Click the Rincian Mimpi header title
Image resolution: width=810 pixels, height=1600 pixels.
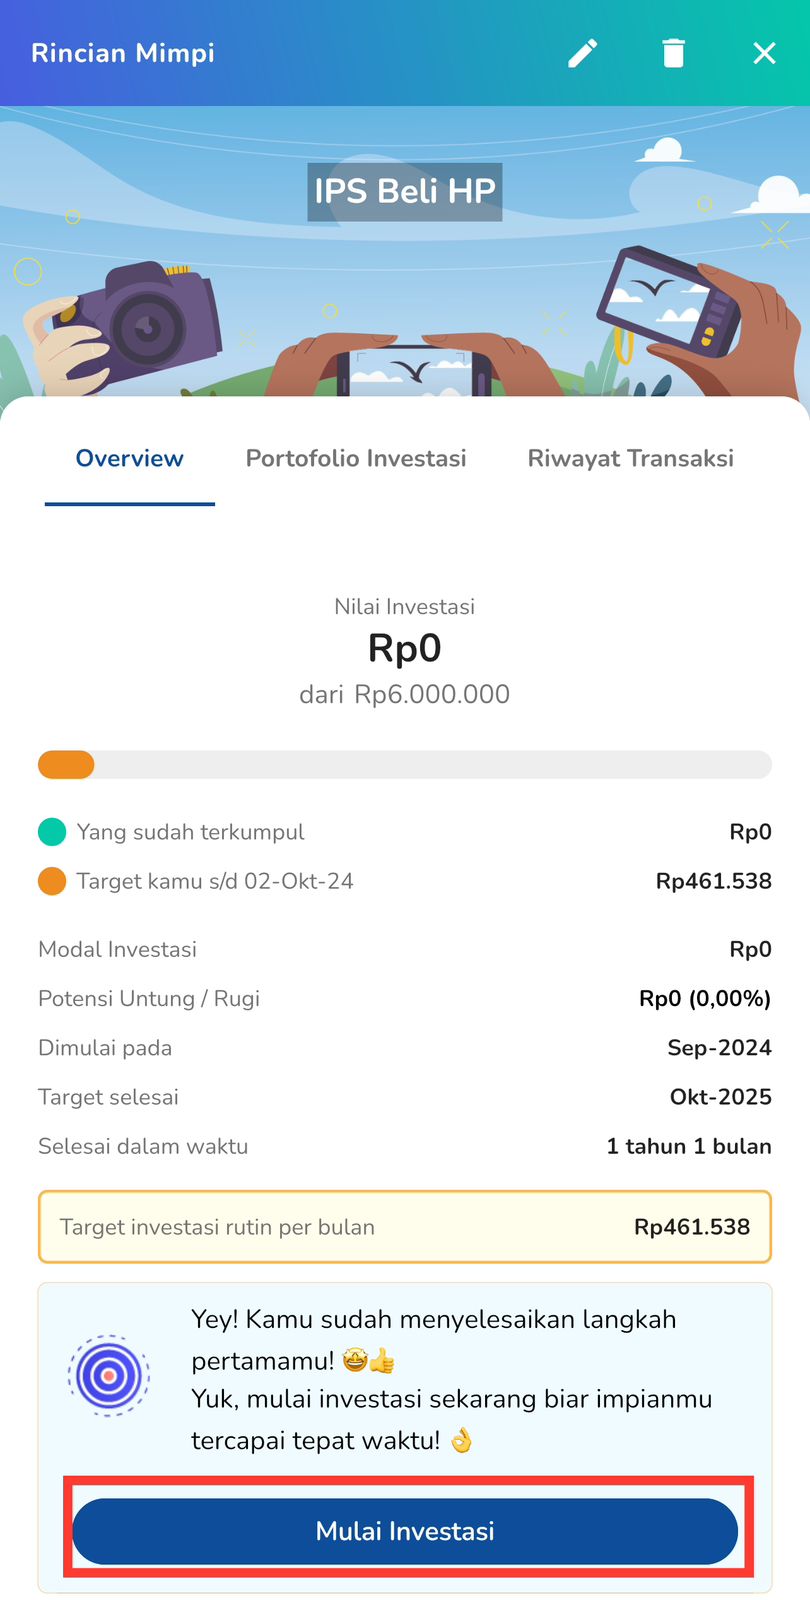[x=123, y=53]
